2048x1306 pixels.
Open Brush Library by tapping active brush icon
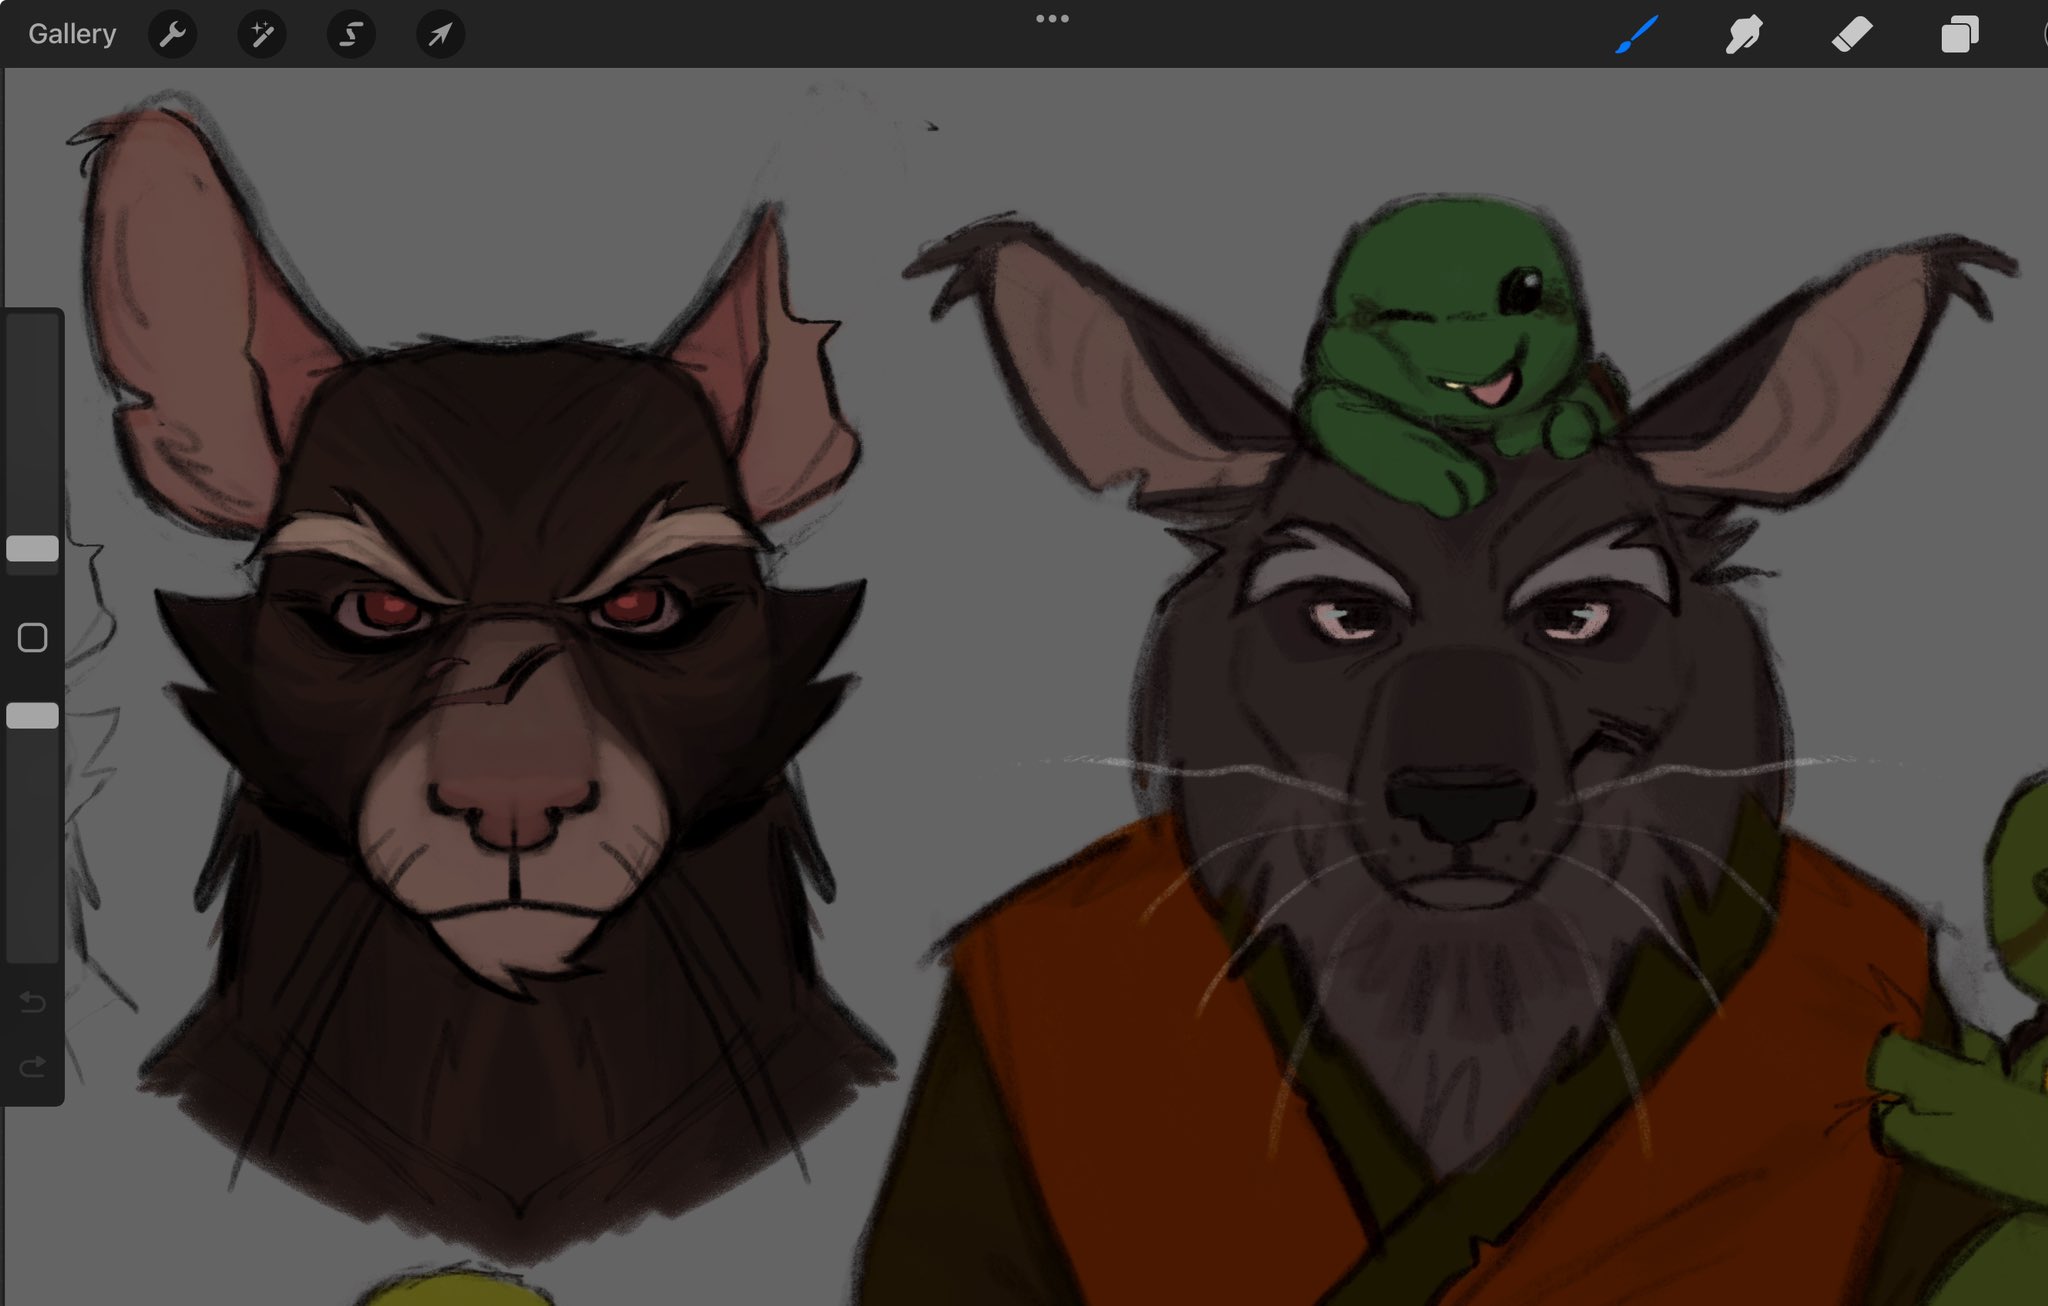1636,33
